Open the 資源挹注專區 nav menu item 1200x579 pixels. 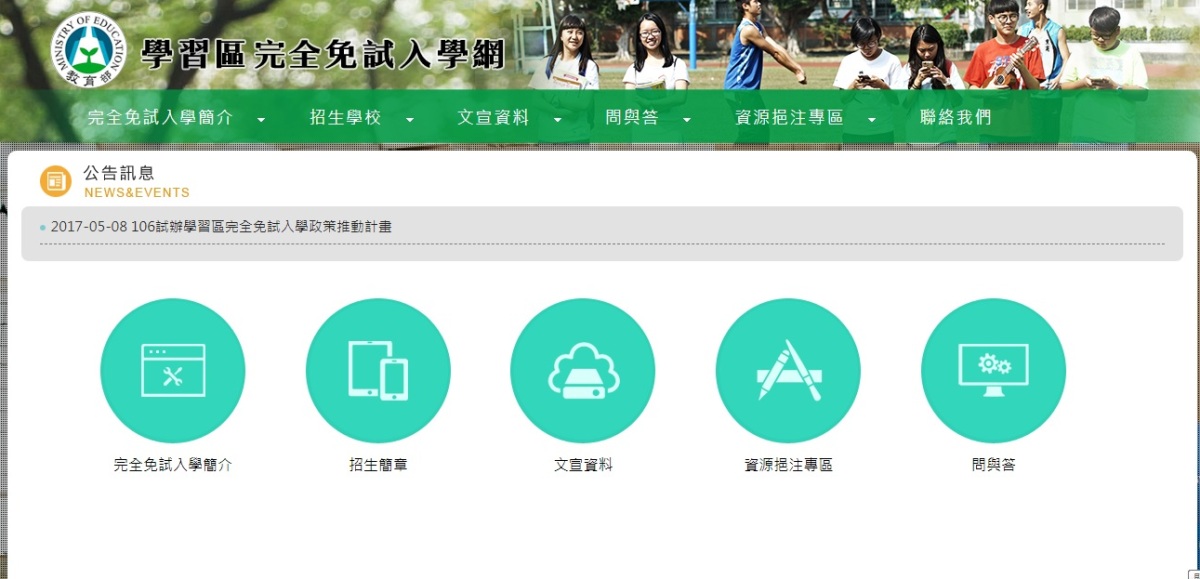pos(789,118)
